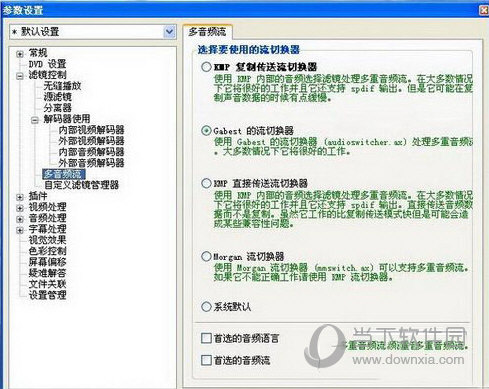Select 文件关联 in the tree

(x=47, y=284)
